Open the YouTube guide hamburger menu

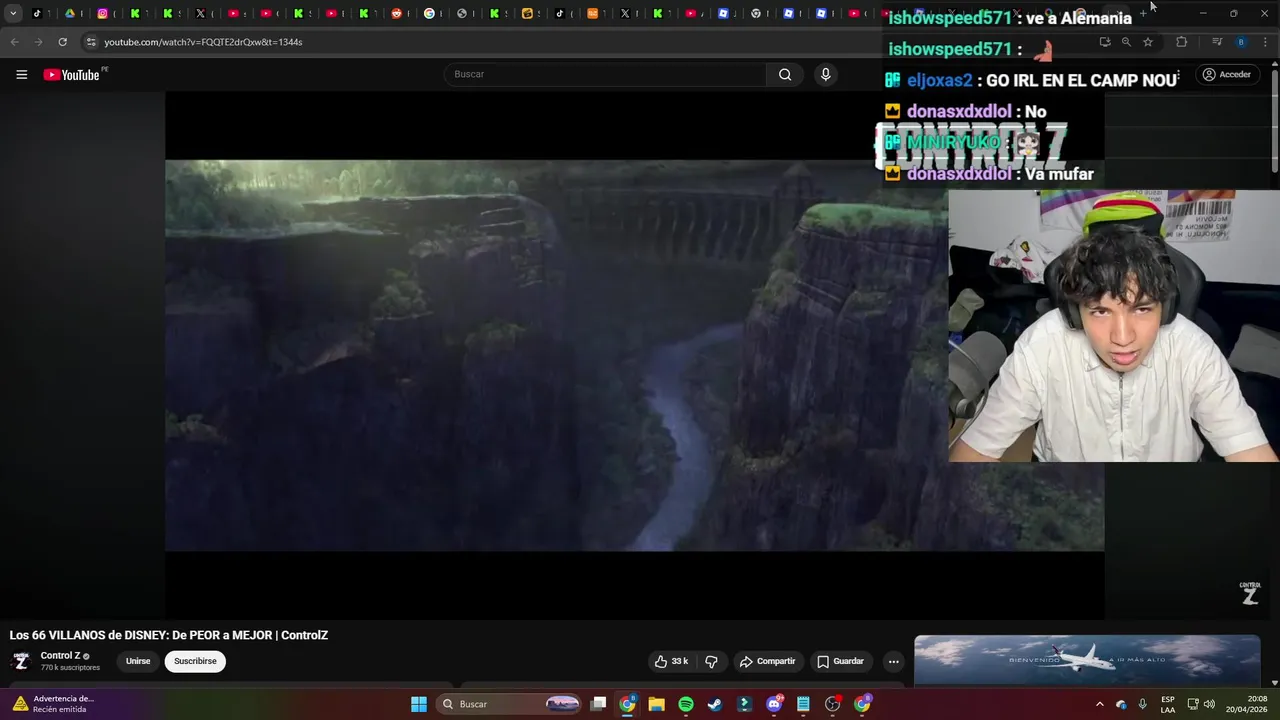click(21, 74)
